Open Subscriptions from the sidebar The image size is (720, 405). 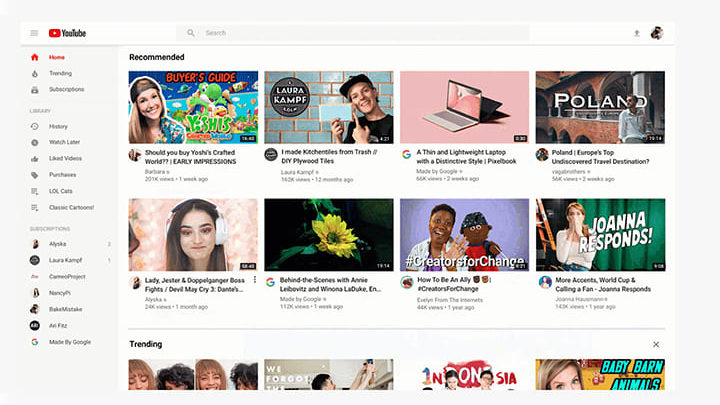(x=67, y=90)
